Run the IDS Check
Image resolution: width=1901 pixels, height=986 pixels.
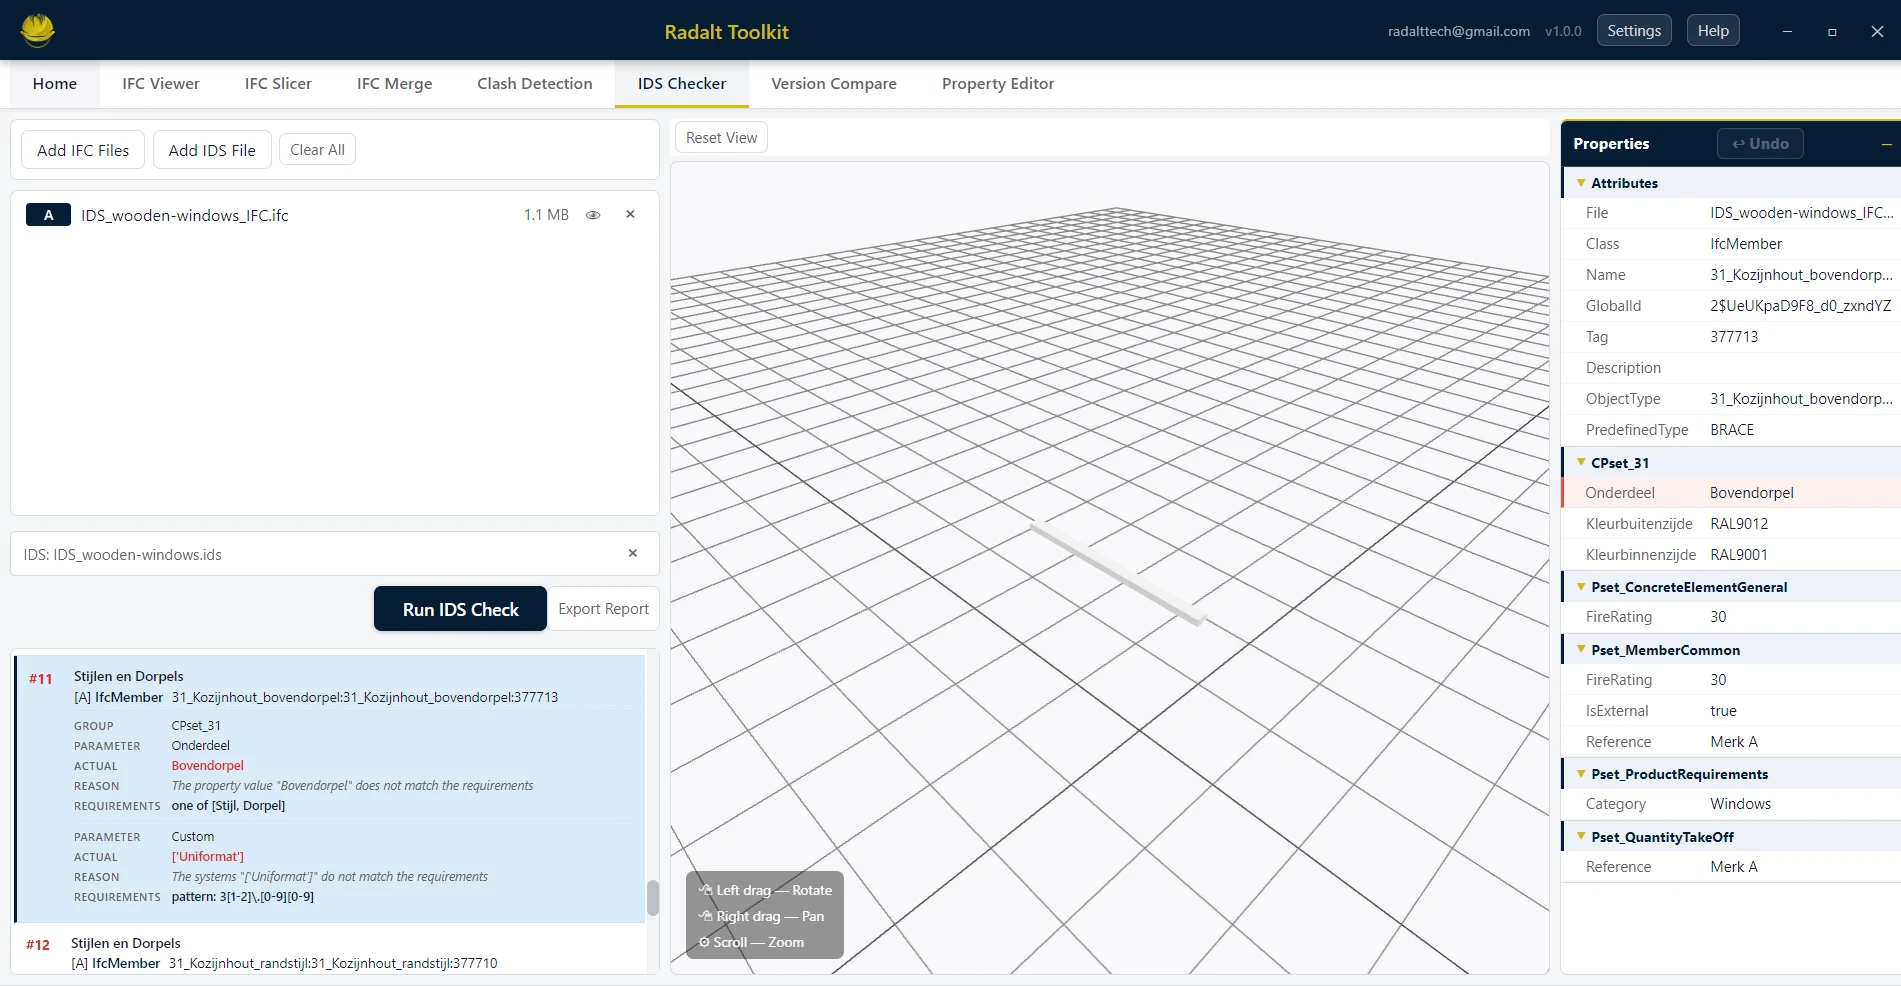tap(459, 608)
